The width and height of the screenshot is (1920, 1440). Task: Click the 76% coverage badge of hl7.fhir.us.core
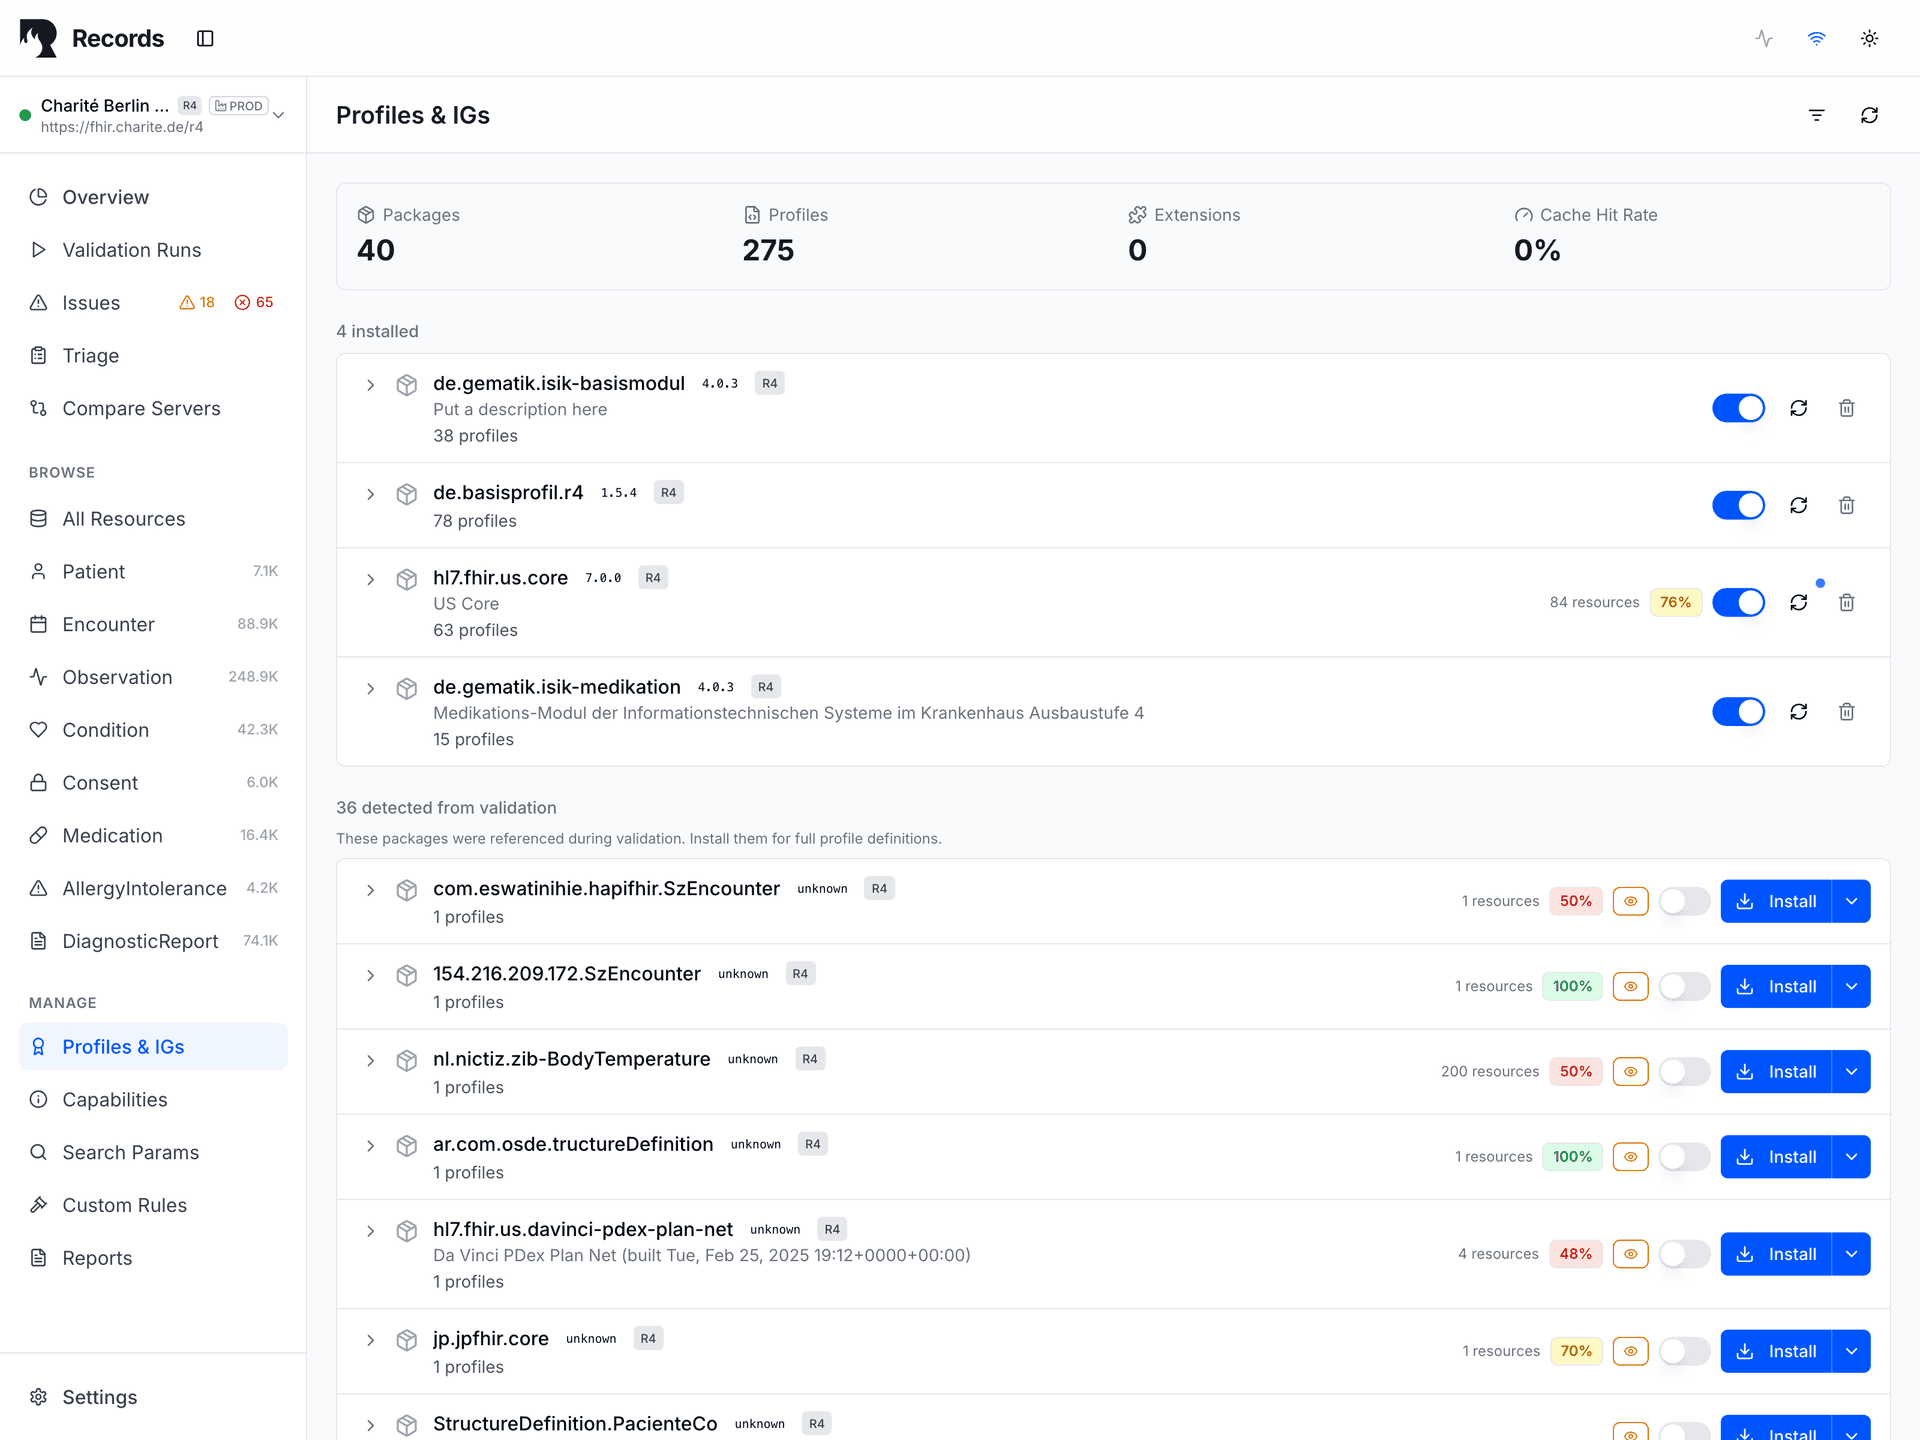pyautogui.click(x=1675, y=602)
